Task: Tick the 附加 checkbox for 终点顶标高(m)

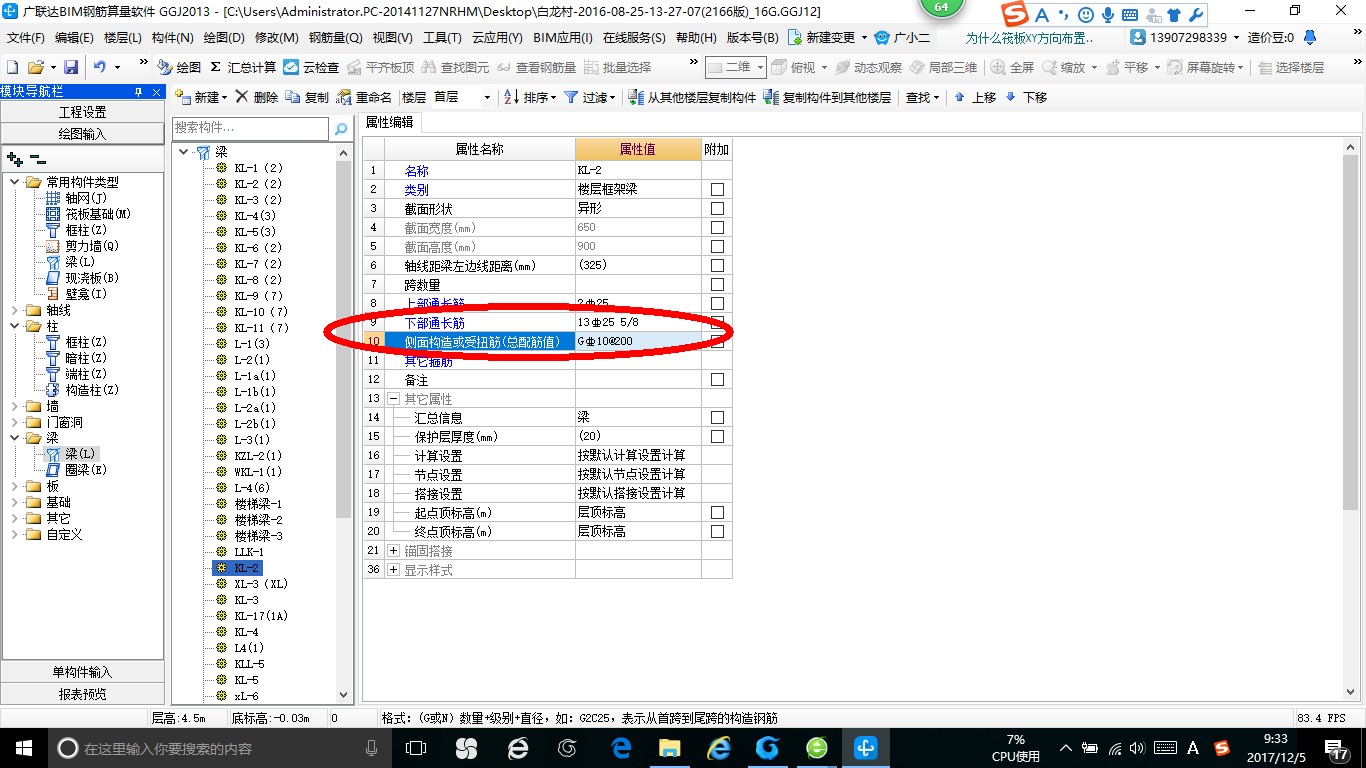Action: point(717,532)
